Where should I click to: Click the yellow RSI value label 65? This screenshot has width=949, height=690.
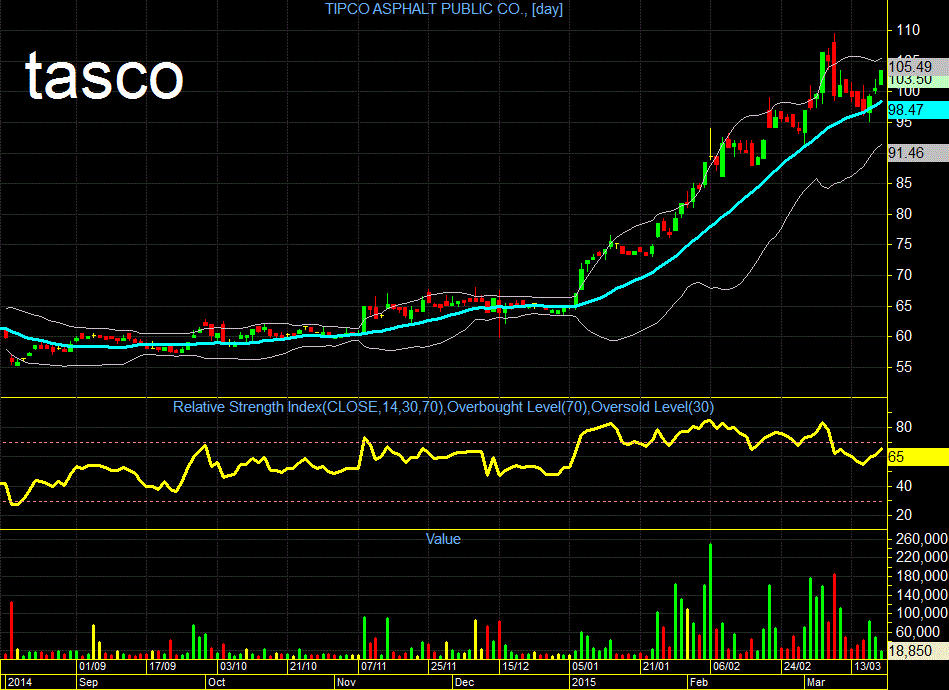(x=918, y=457)
